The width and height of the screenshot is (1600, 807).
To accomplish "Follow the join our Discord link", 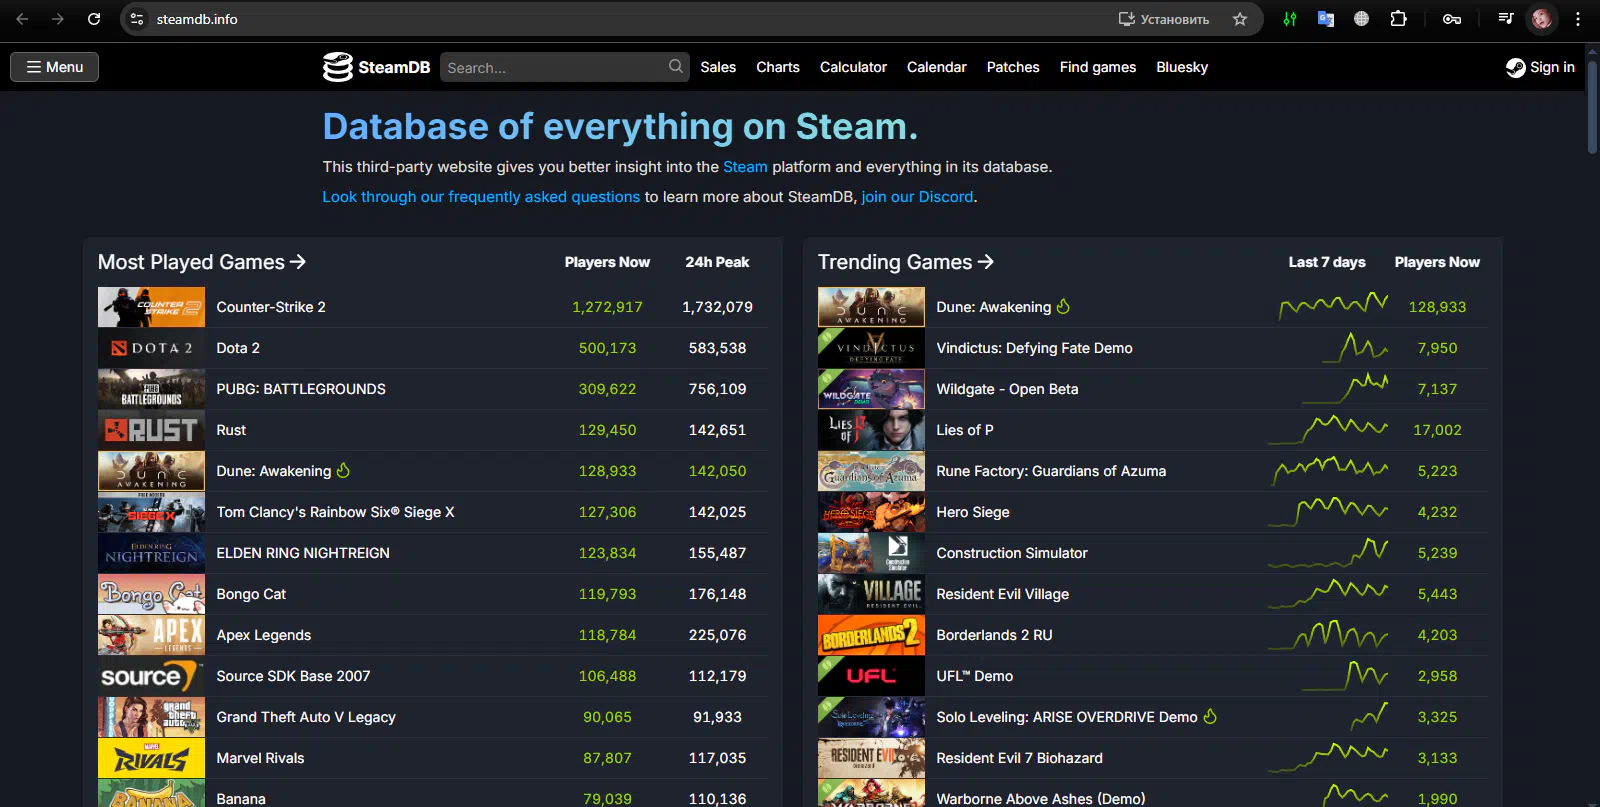I will point(917,197).
